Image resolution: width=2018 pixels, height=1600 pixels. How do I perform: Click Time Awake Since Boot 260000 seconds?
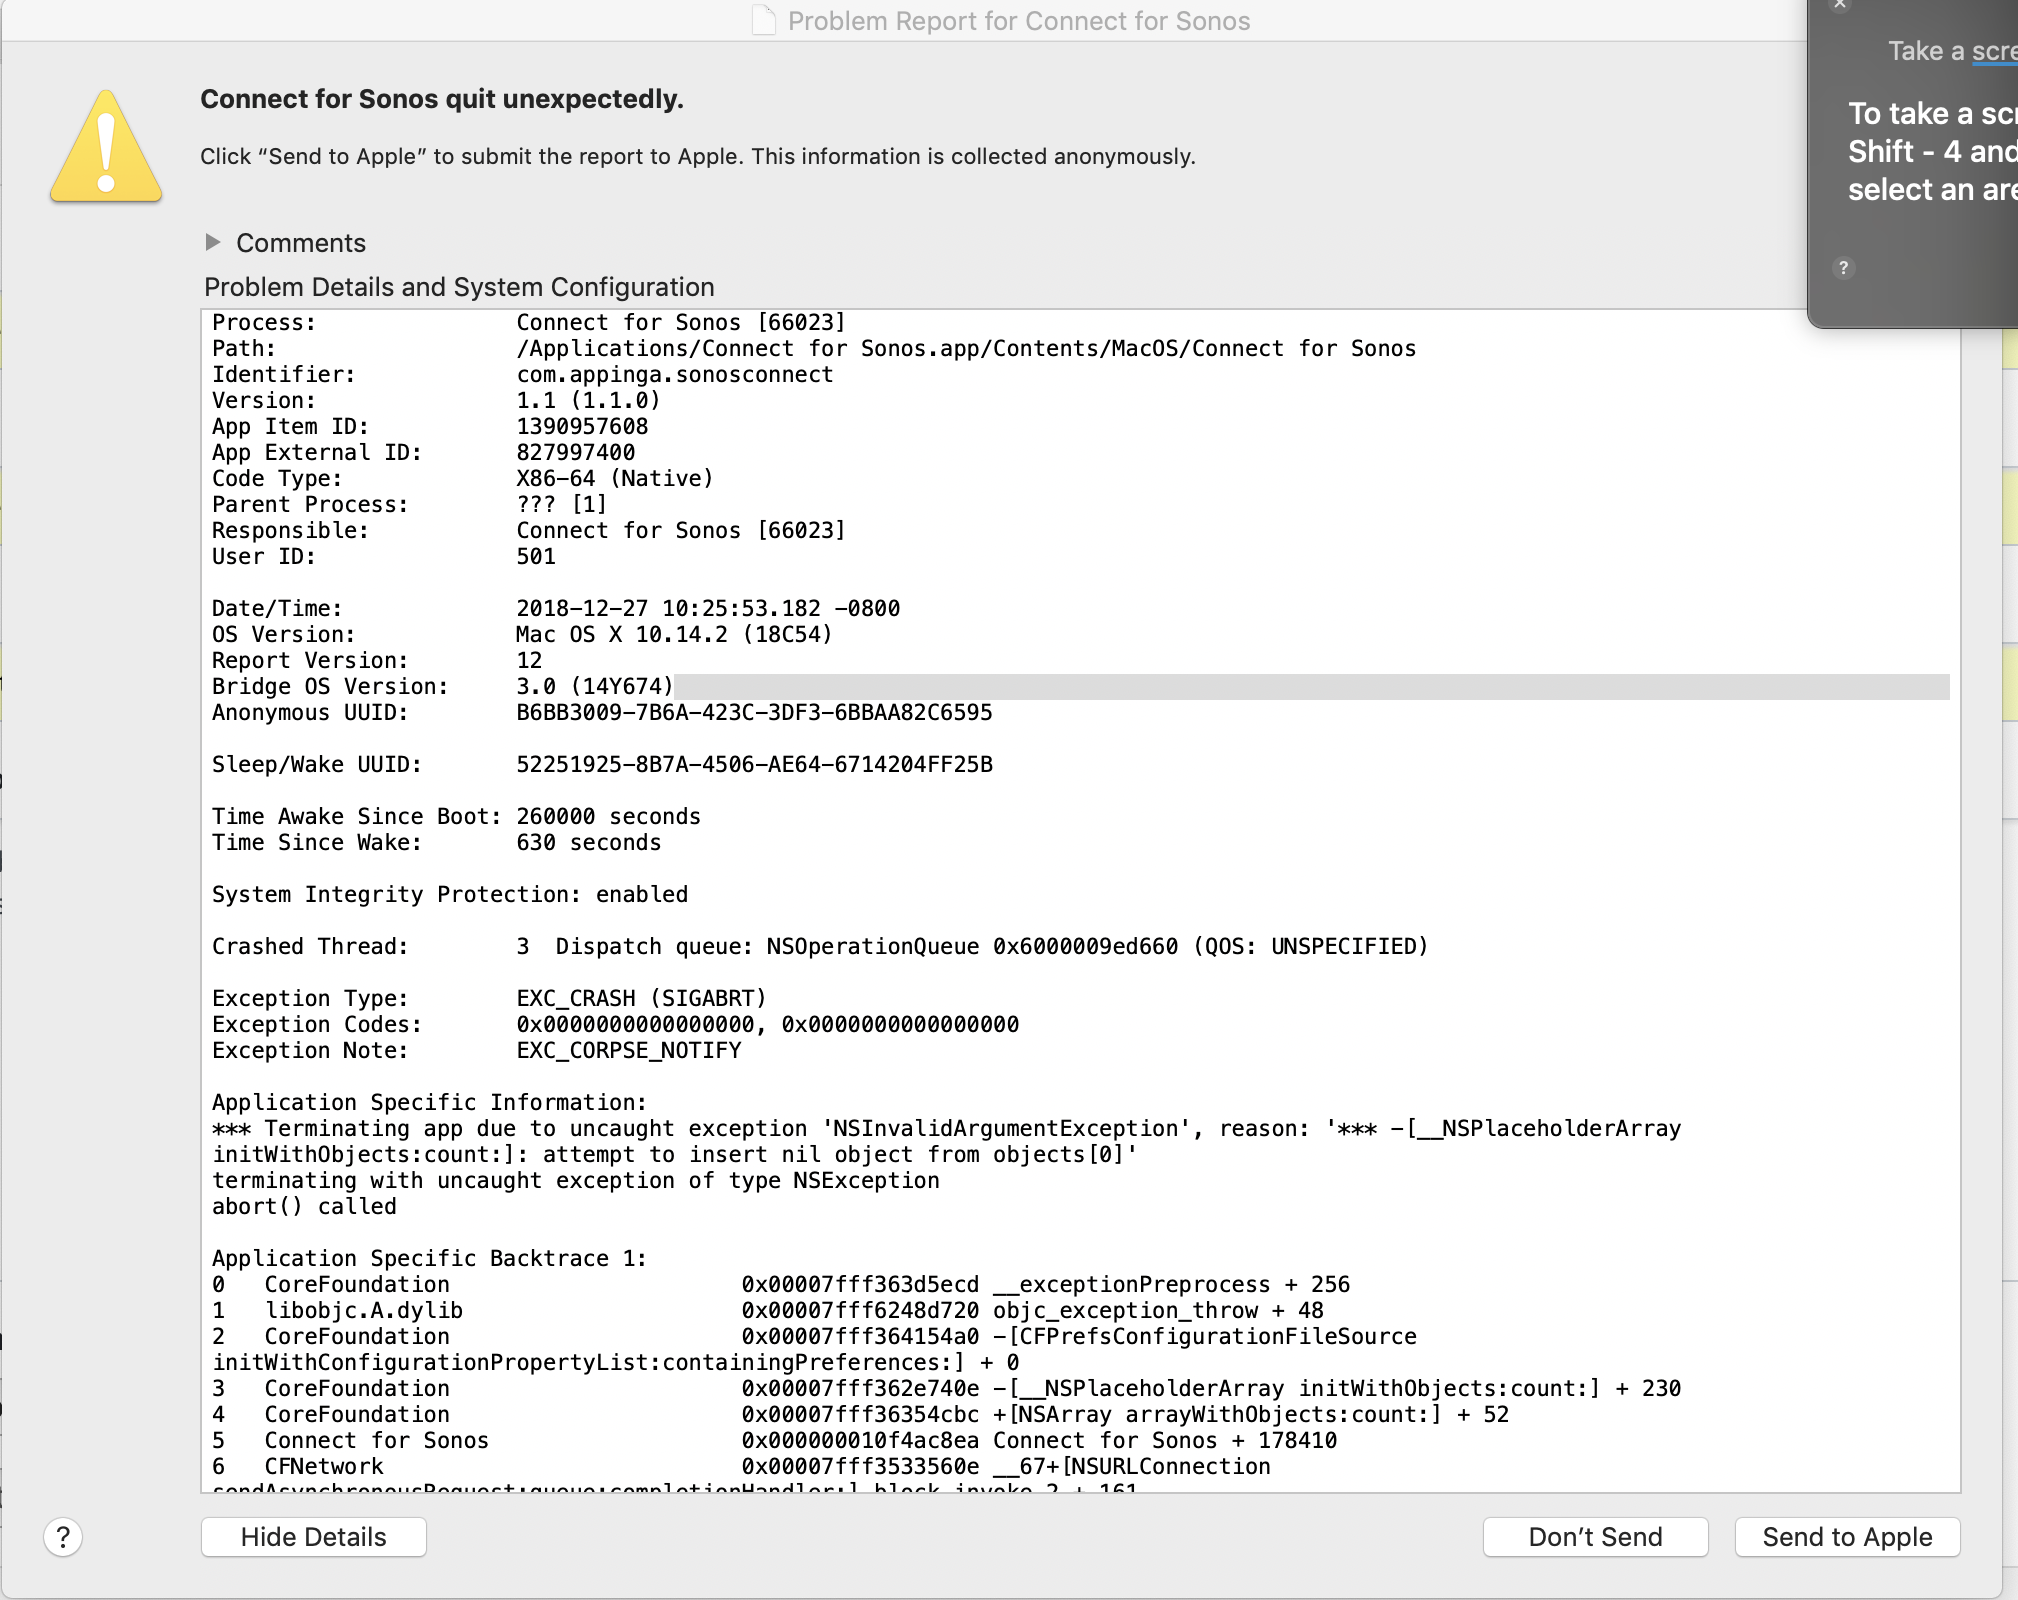(456, 817)
